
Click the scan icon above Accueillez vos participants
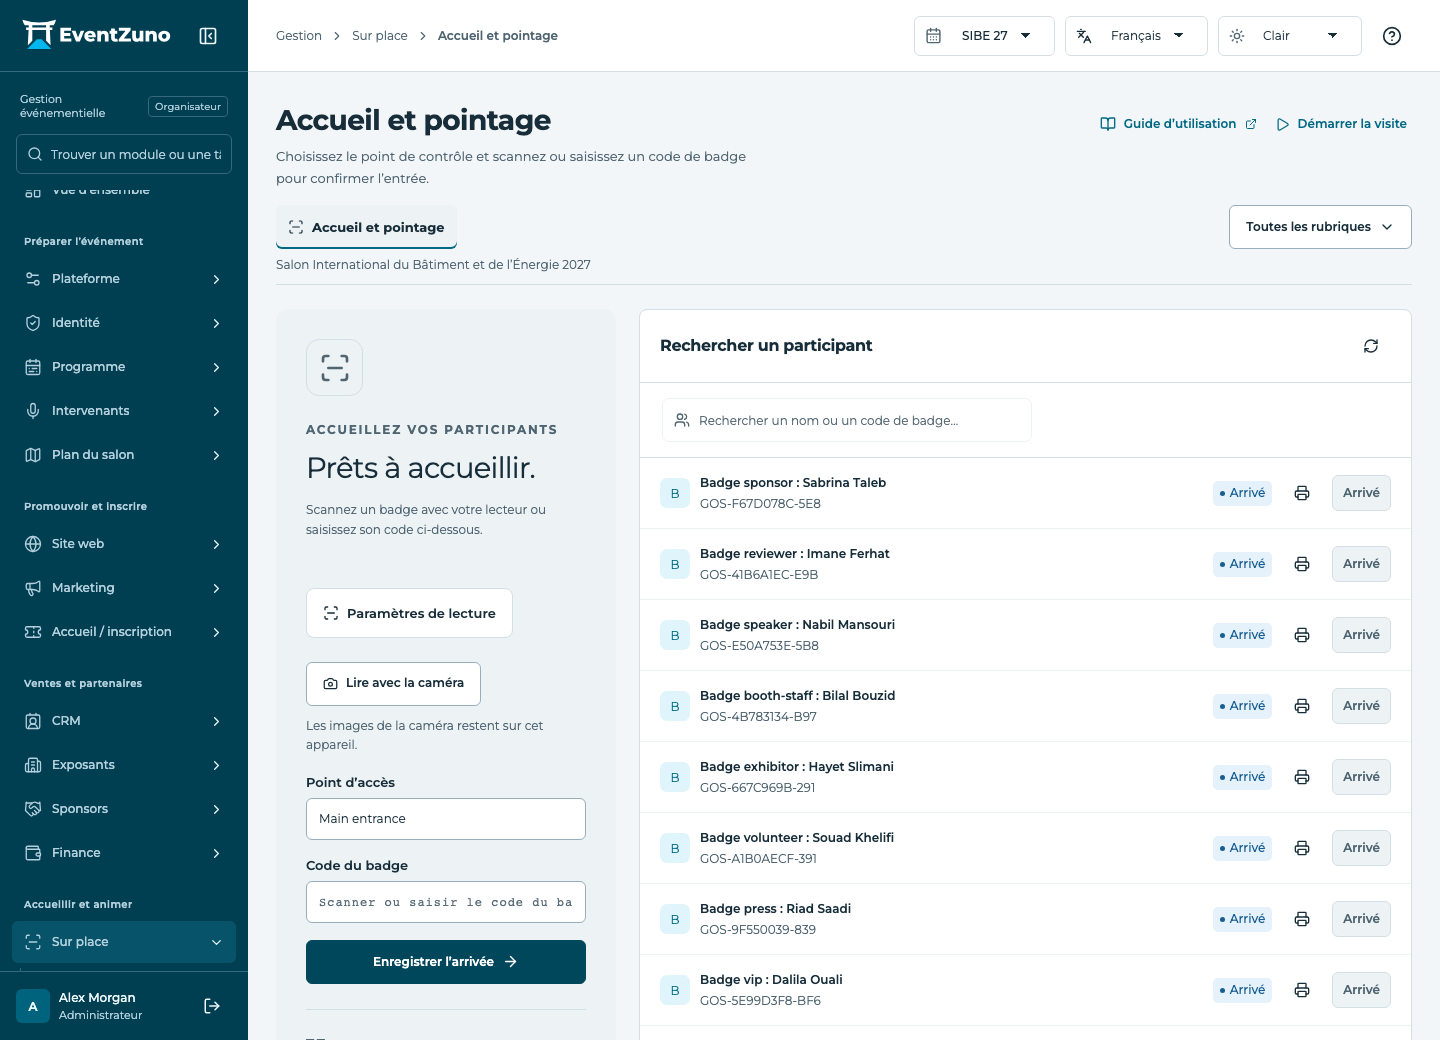pyautogui.click(x=335, y=368)
